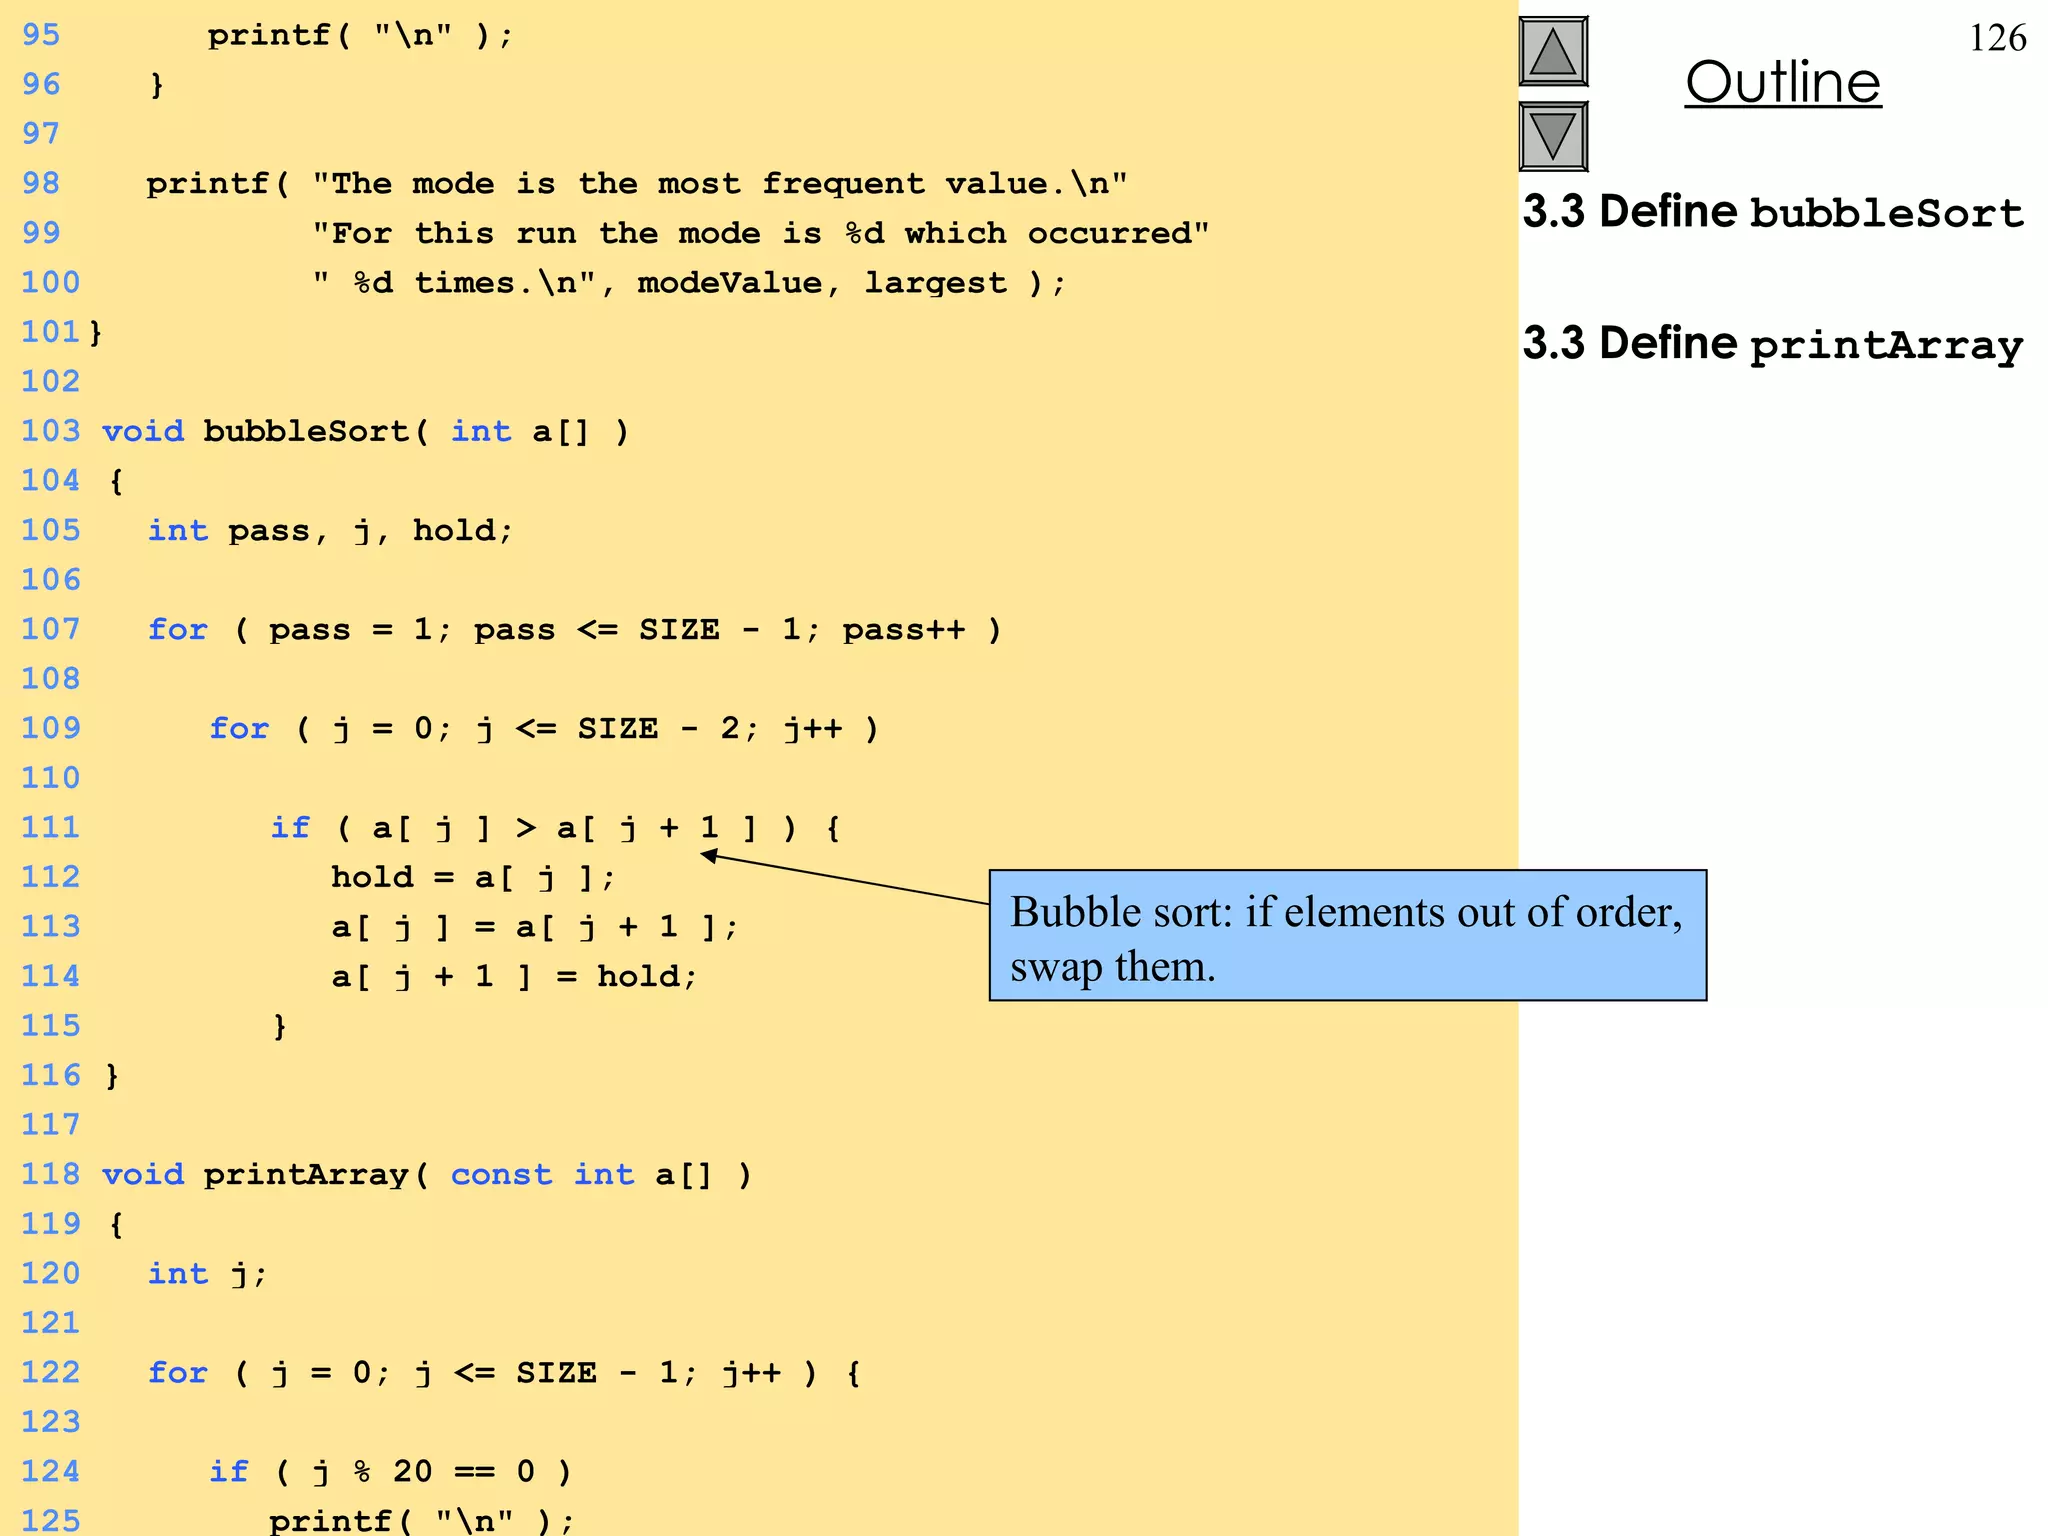The width and height of the screenshot is (2048, 1536).
Task: Click line number 101 closing brace
Action: tap(96, 333)
